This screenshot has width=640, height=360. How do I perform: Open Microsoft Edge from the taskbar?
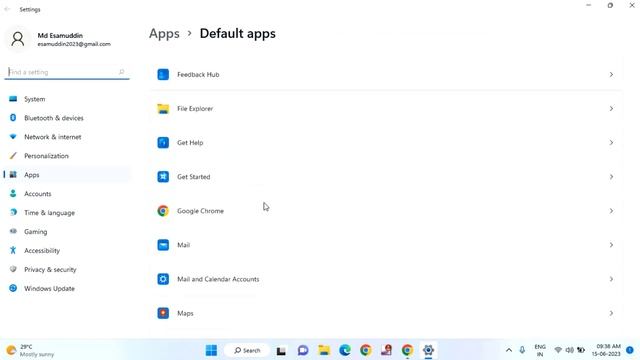345,350
